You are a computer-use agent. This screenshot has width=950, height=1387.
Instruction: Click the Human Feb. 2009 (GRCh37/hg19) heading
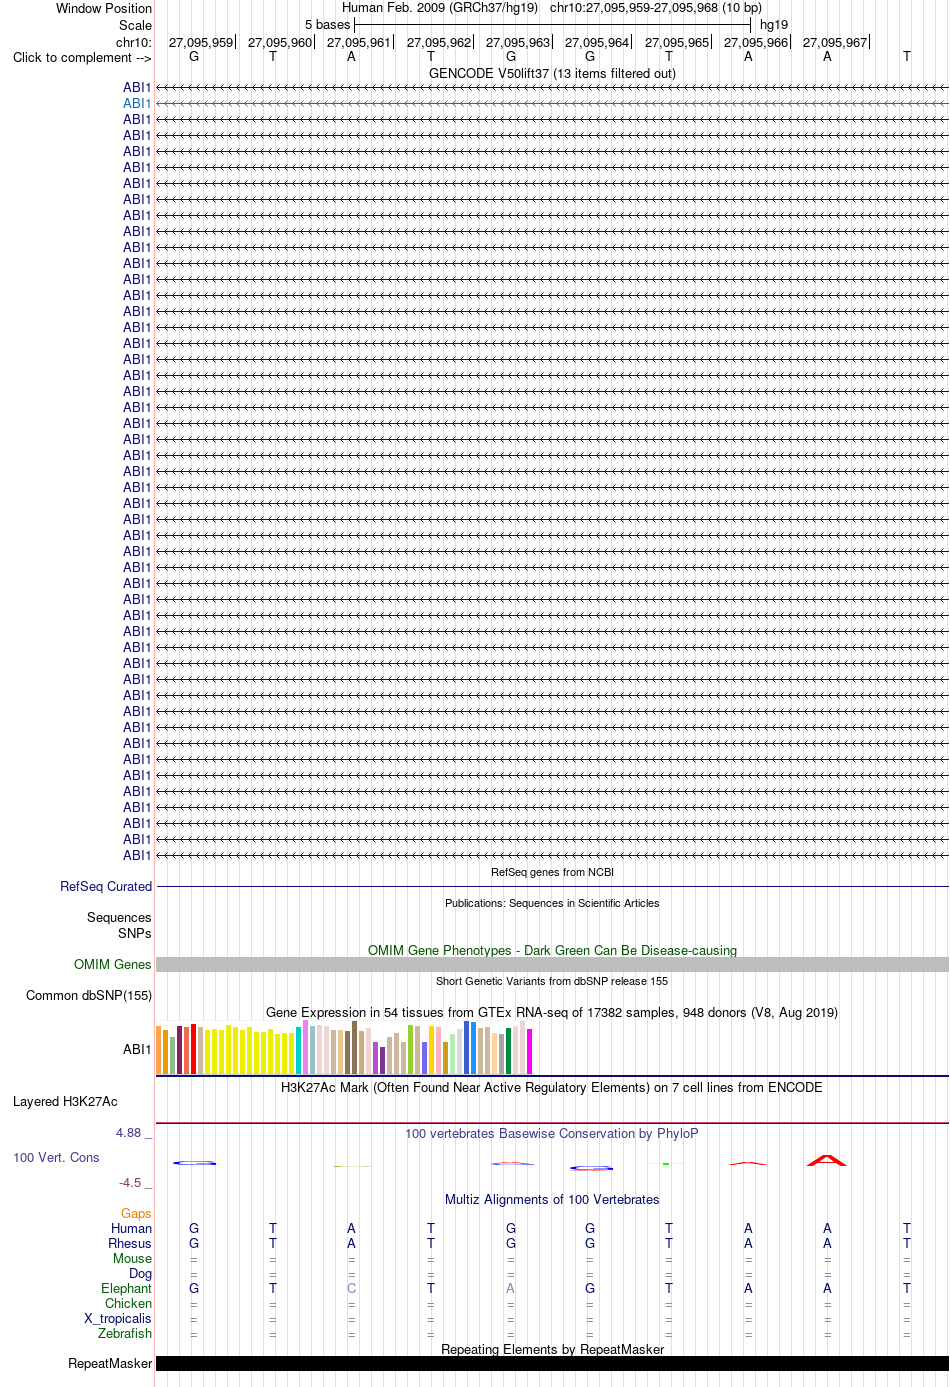tap(440, 8)
